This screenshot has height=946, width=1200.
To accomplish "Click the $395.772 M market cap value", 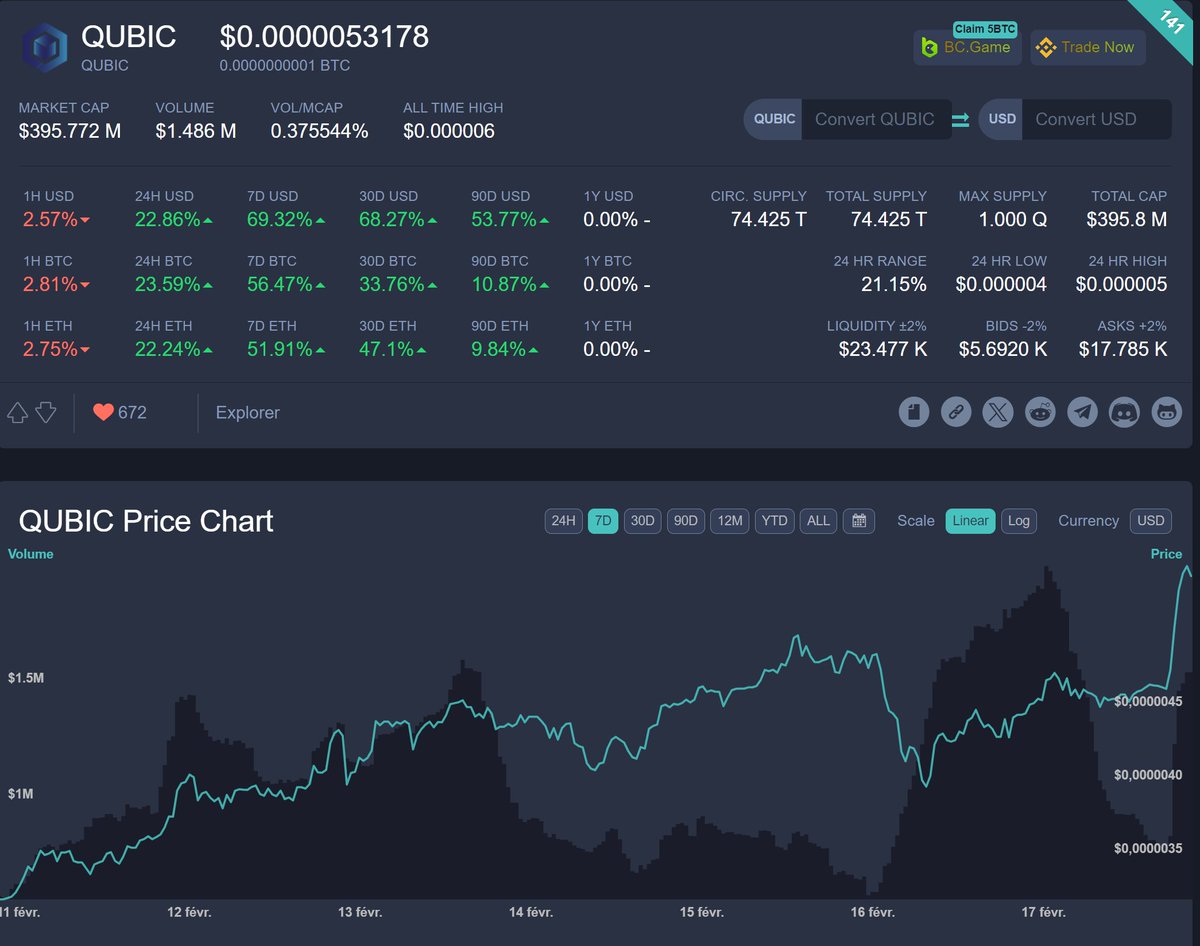I will pyautogui.click(x=70, y=131).
